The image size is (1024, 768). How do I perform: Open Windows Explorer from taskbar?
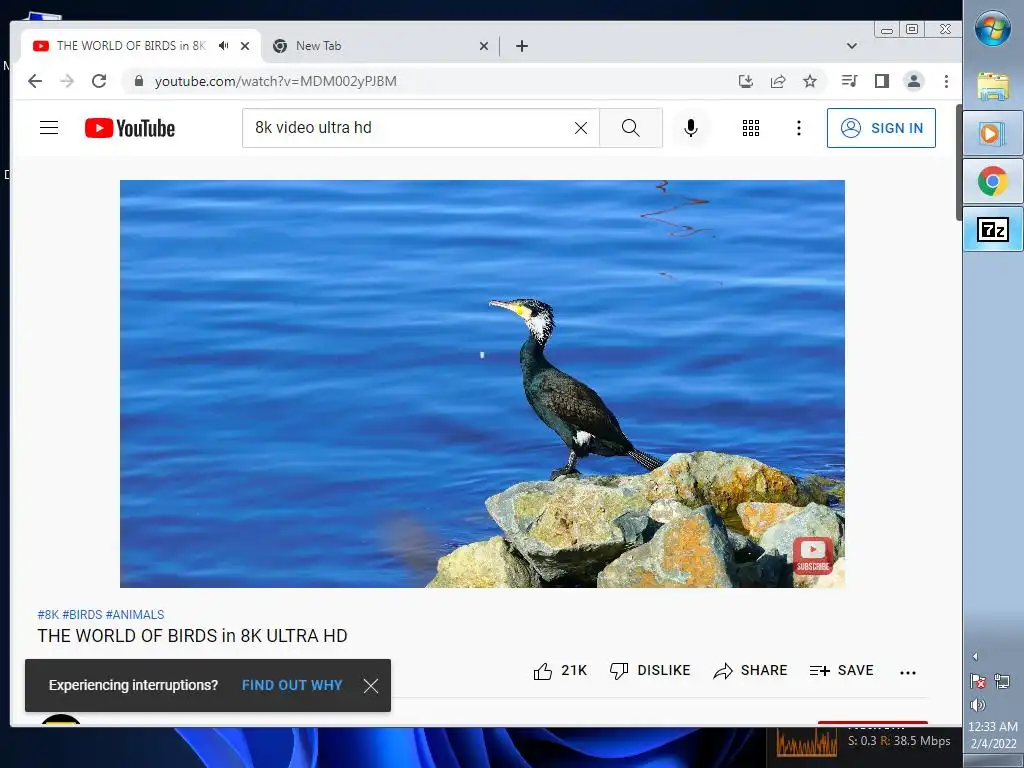pos(993,86)
